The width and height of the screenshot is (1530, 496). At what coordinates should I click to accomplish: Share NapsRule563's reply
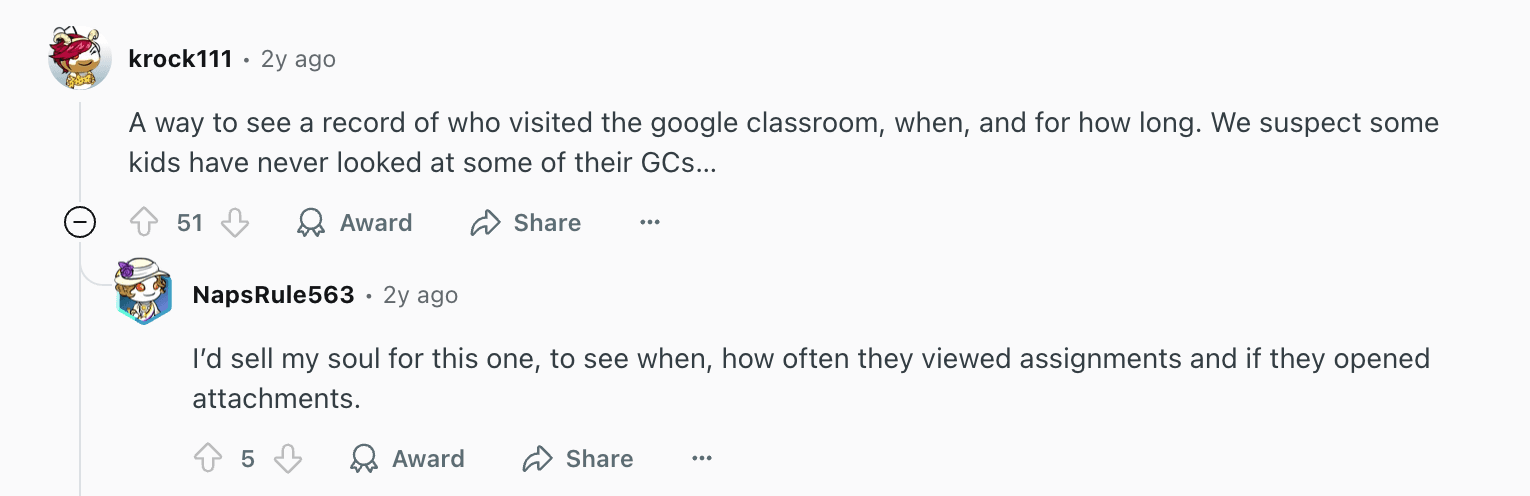578,459
